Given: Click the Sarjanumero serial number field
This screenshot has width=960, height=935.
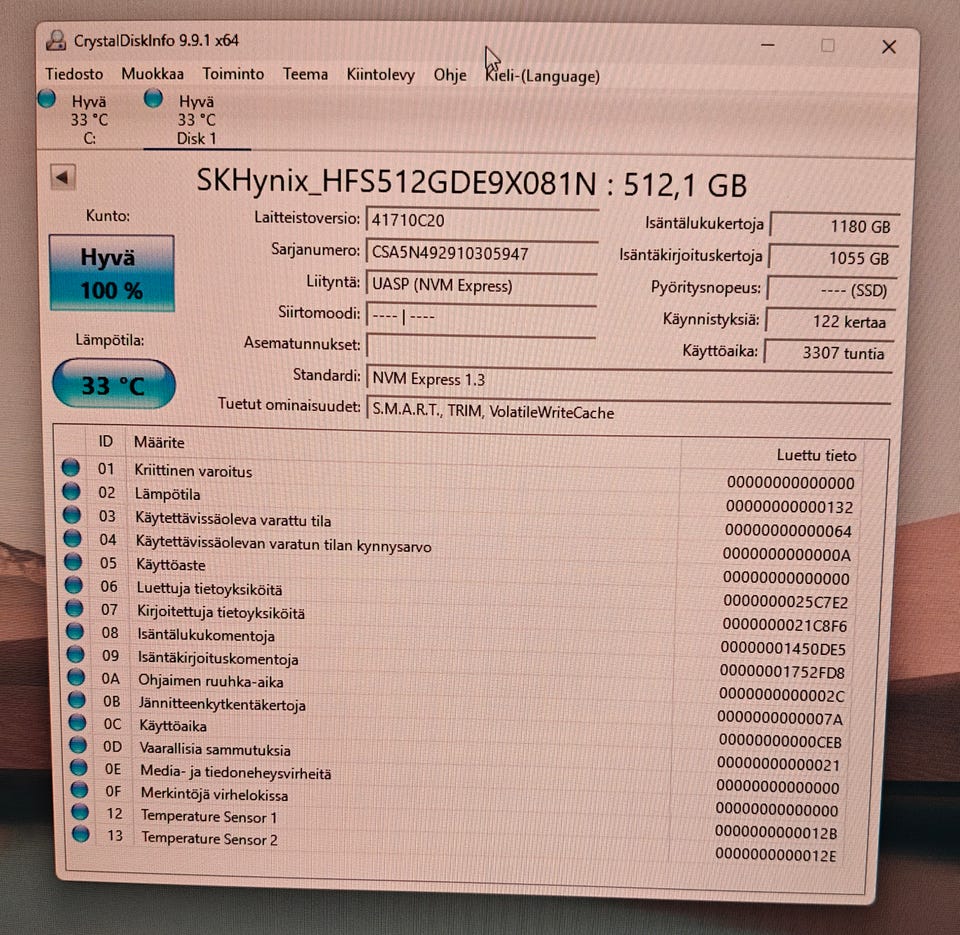Looking at the screenshot, I should click(x=481, y=253).
